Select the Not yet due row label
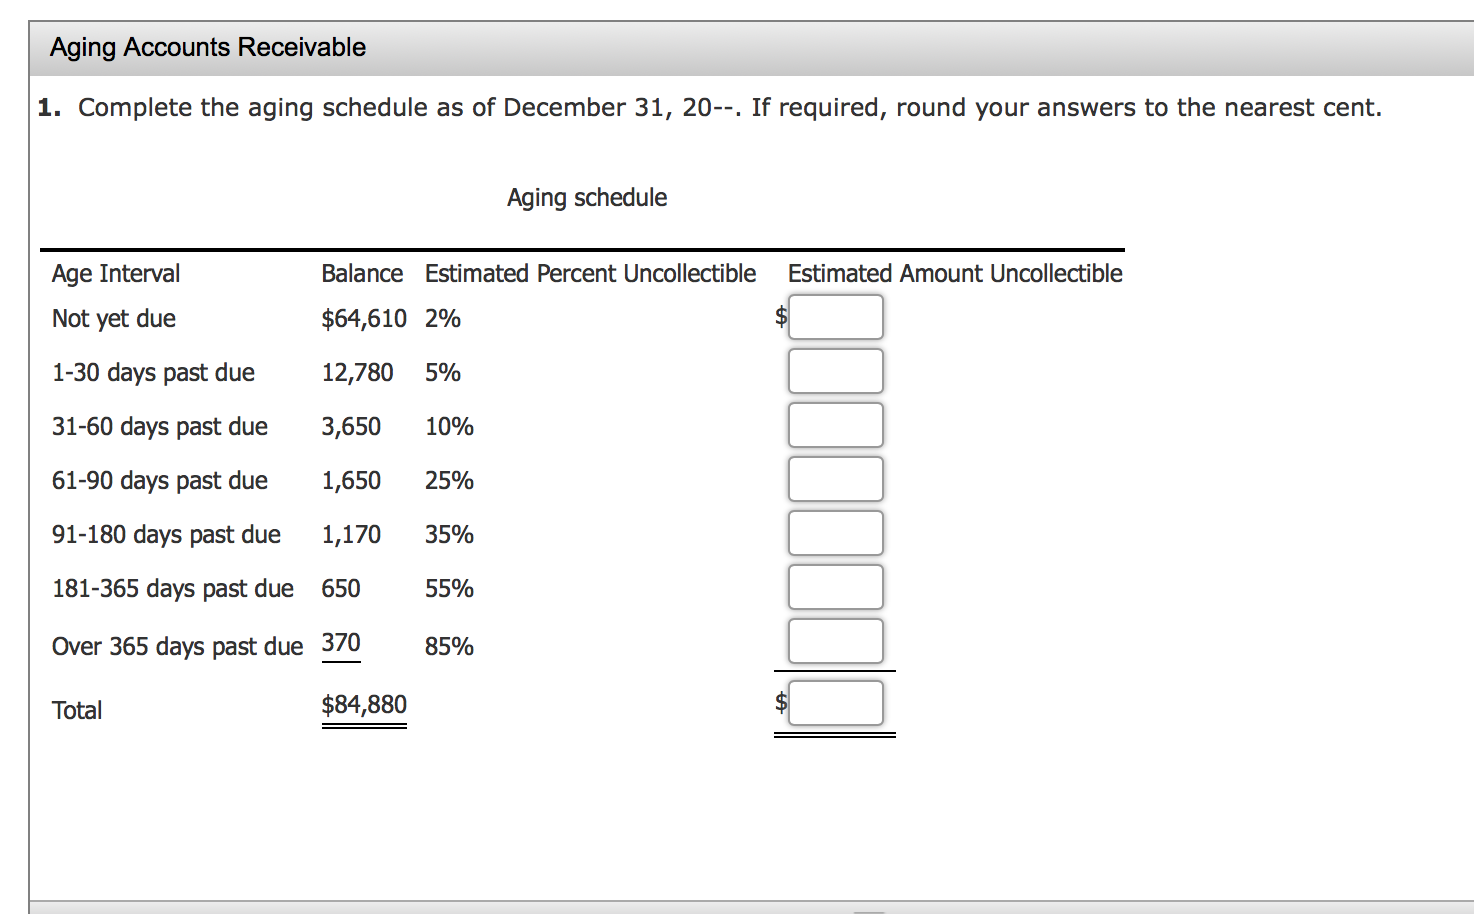The height and width of the screenshot is (914, 1474). point(113,318)
